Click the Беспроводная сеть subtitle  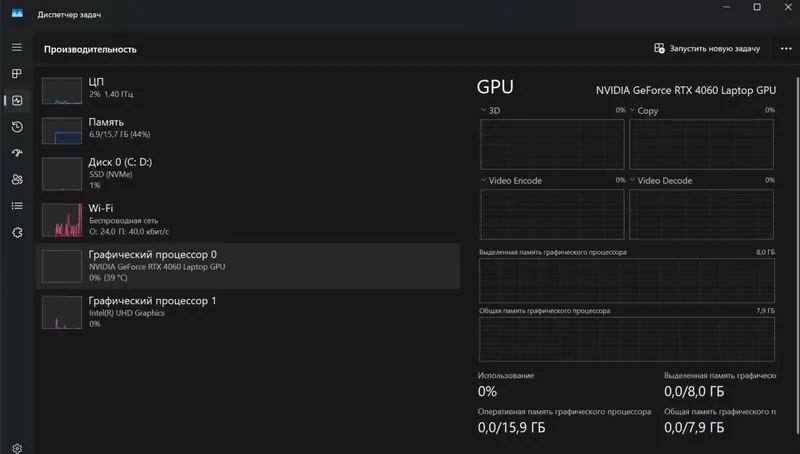point(123,221)
